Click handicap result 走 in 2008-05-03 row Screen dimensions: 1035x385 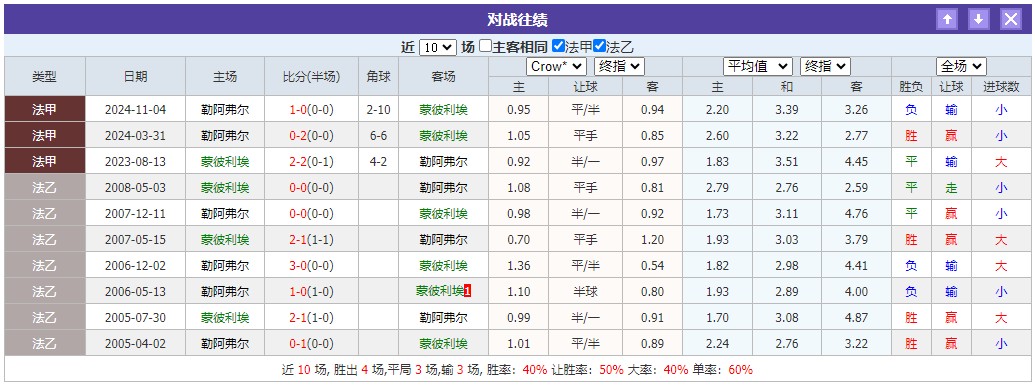coord(951,188)
